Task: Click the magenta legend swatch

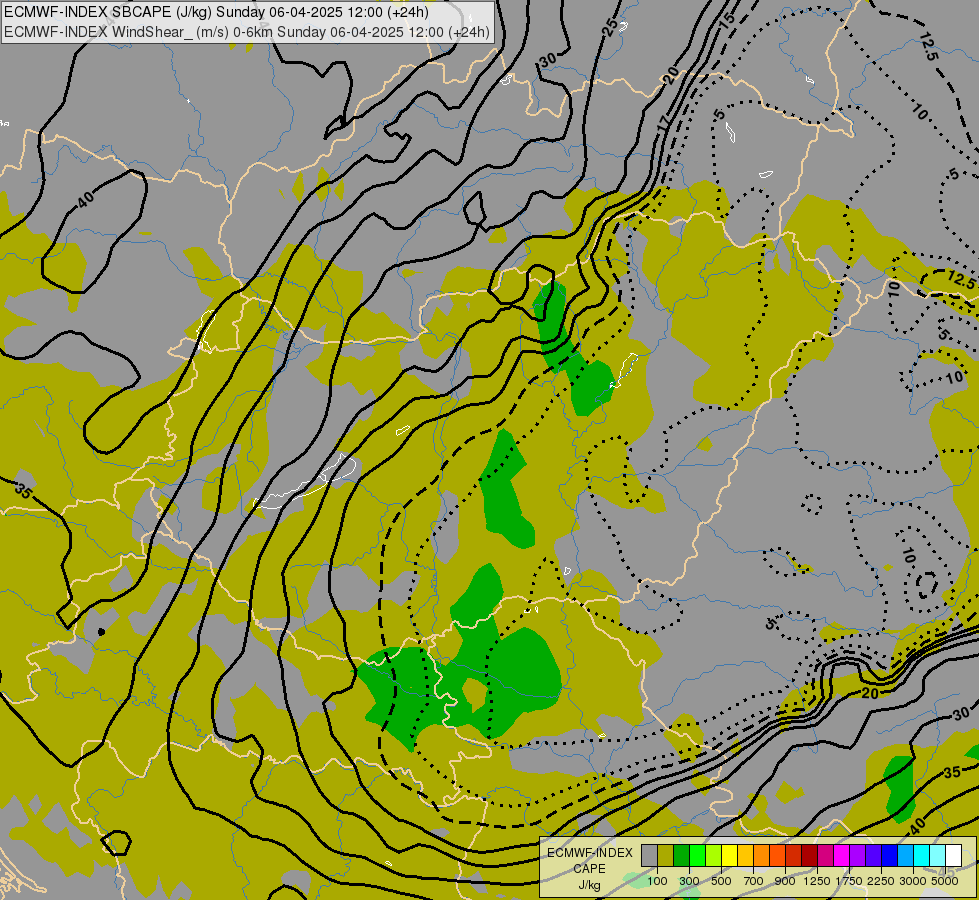Action: [x=842, y=855]
